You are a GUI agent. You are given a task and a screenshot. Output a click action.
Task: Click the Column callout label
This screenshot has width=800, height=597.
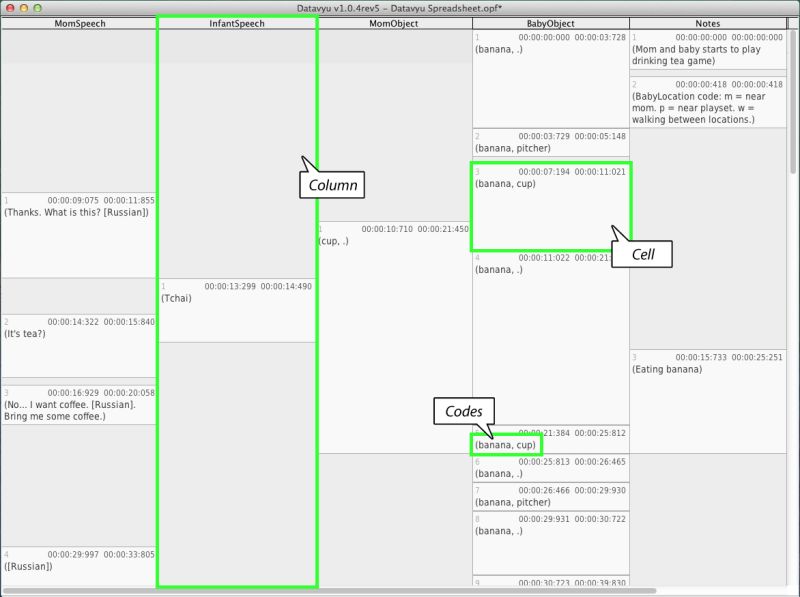click(x=331, y=185)
